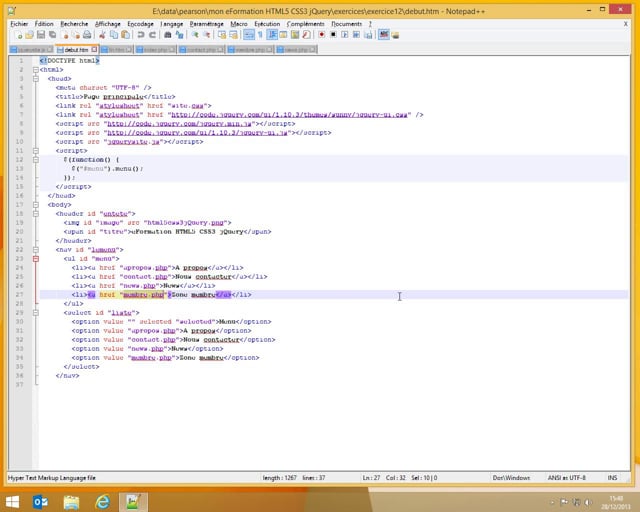This screenshot has height=512, width=640.
Task: Click the ABC spell-check toolbar icon
Action: [x=384, y=35]
